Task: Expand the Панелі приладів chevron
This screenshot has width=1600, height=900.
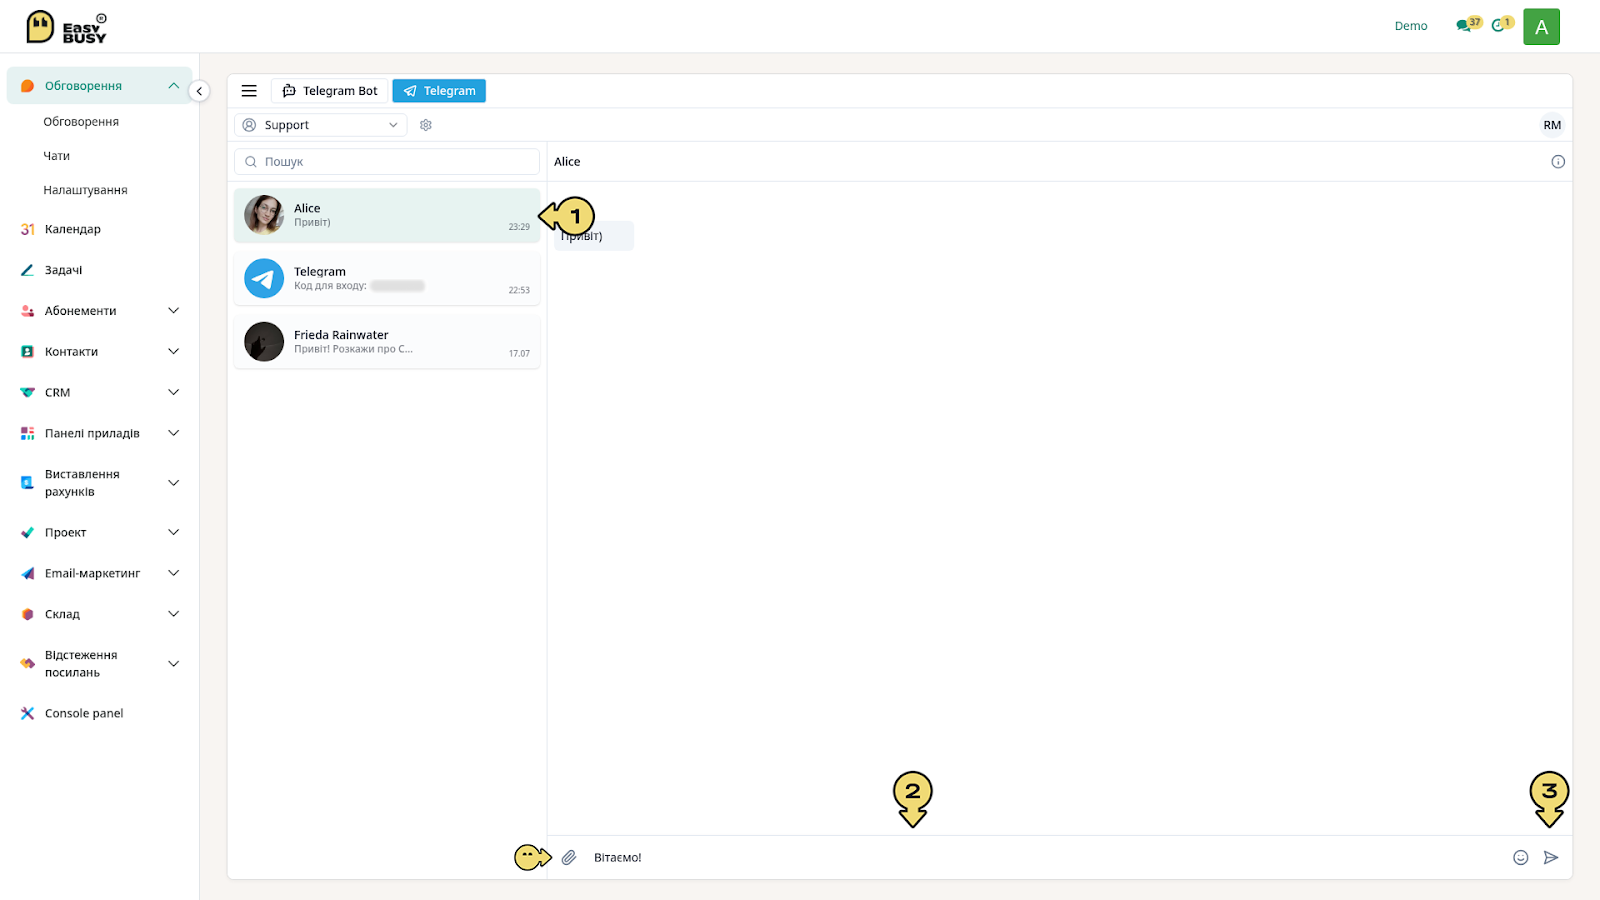Action: point(173,434)
